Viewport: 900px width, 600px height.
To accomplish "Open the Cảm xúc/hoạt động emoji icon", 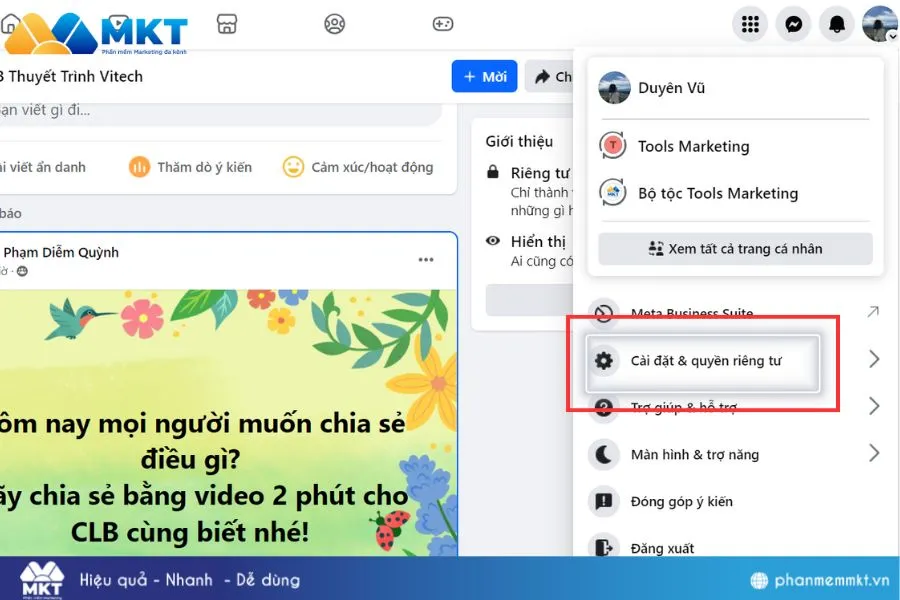I will point(293,167).
